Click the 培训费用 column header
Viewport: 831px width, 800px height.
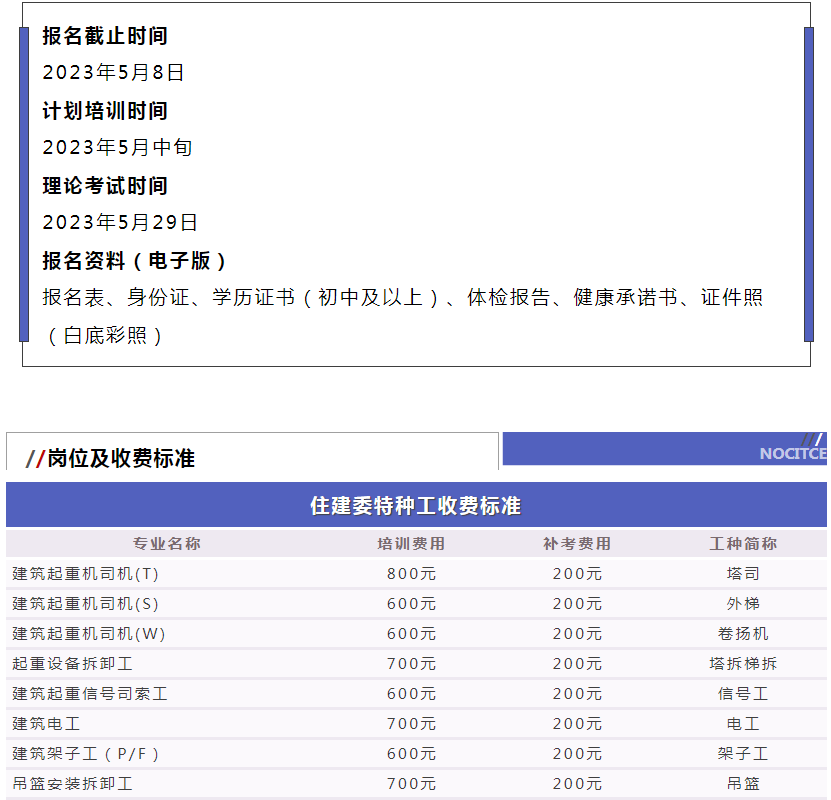pyautogui.click(x=411, y=544)
